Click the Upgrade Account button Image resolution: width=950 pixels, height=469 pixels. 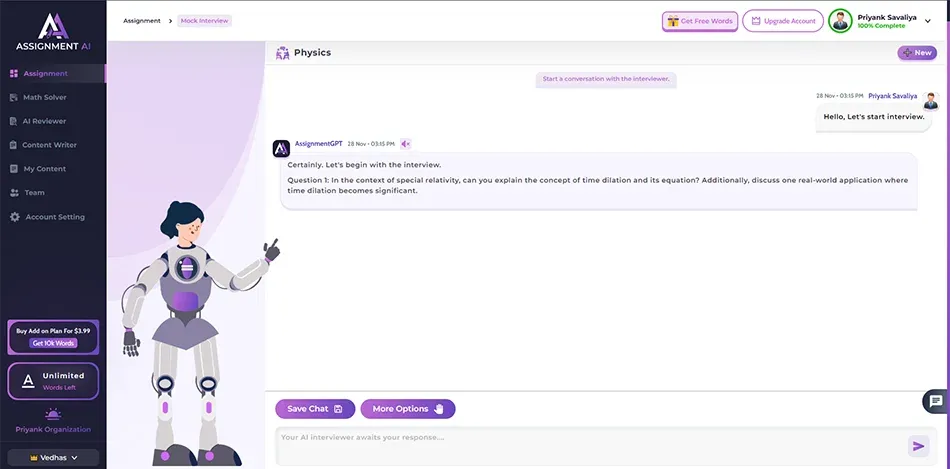tap(783, 21)
